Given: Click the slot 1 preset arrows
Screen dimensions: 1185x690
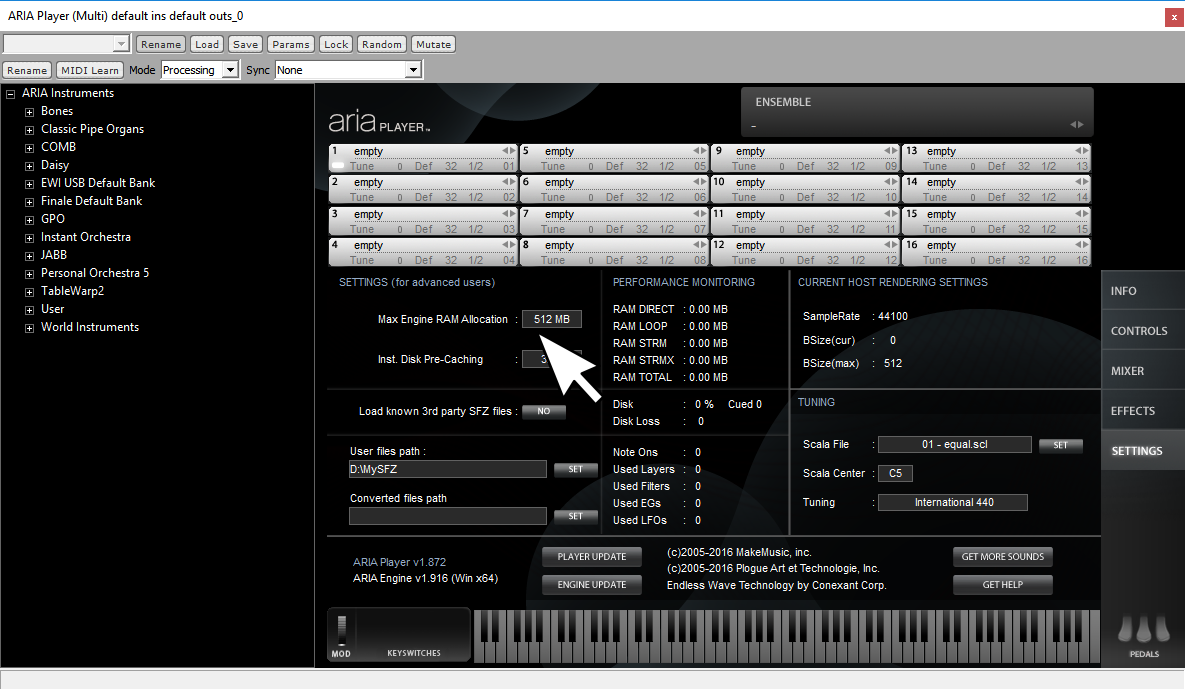Looking at the screenshot, I should [508, 151].
